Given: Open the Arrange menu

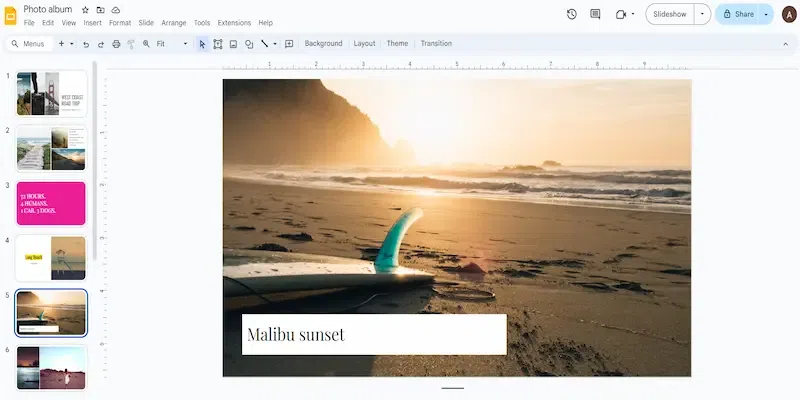Looking at the screenshot, I should (174, 23).
